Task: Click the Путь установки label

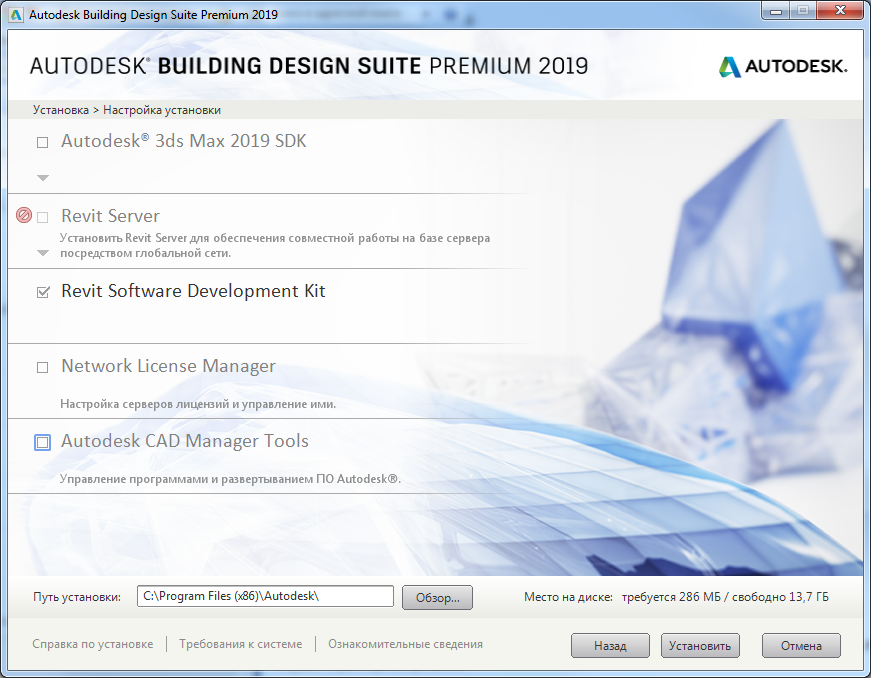Action: coord(77,597)
